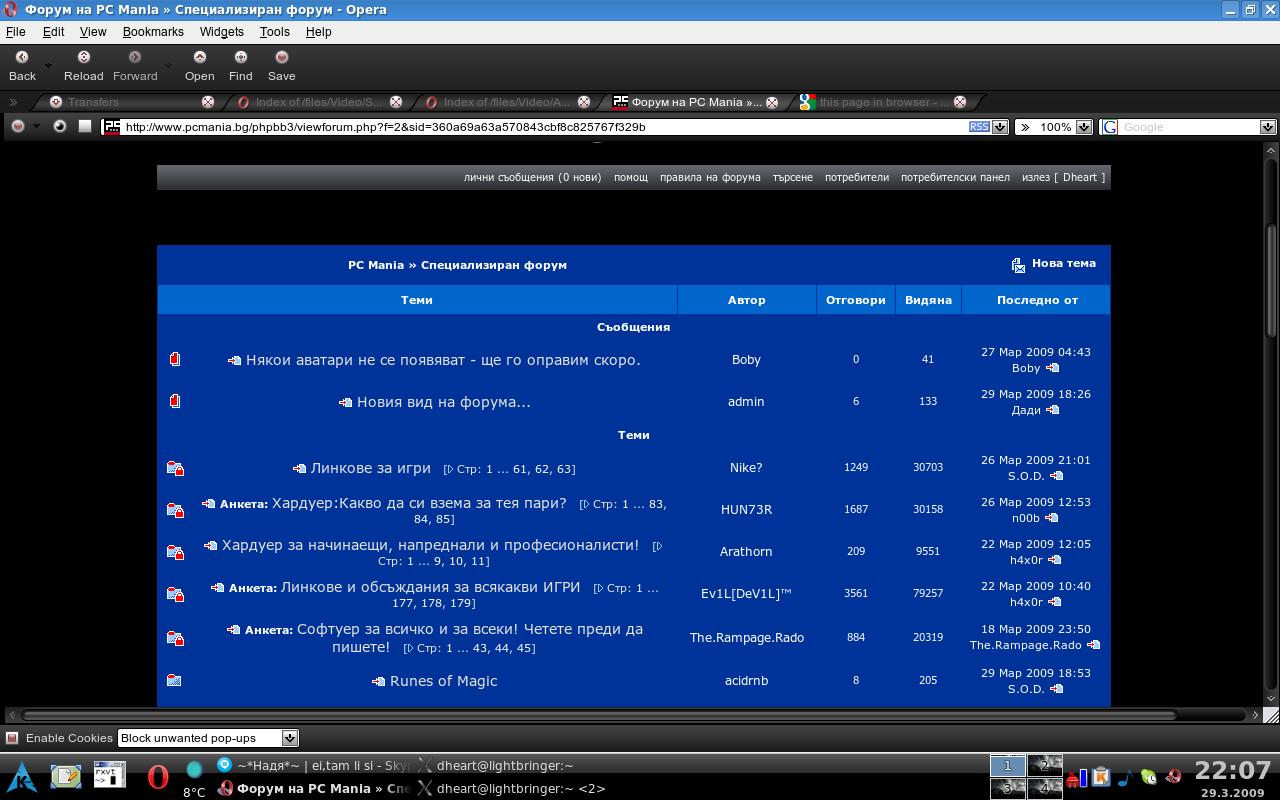This screenshot has height=800, width=1280.
Task: Click the vertical scrollbar thumb
Action: tap(1272, 280)
